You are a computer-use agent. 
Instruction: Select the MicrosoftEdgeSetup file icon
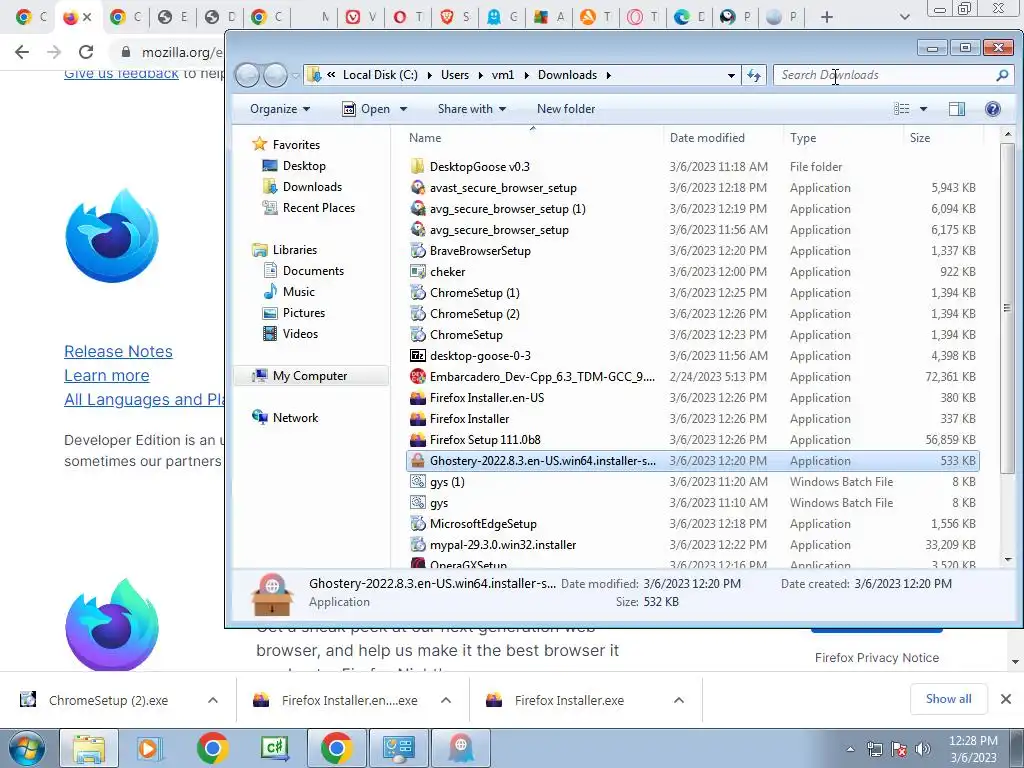click(x=418, y=524)
